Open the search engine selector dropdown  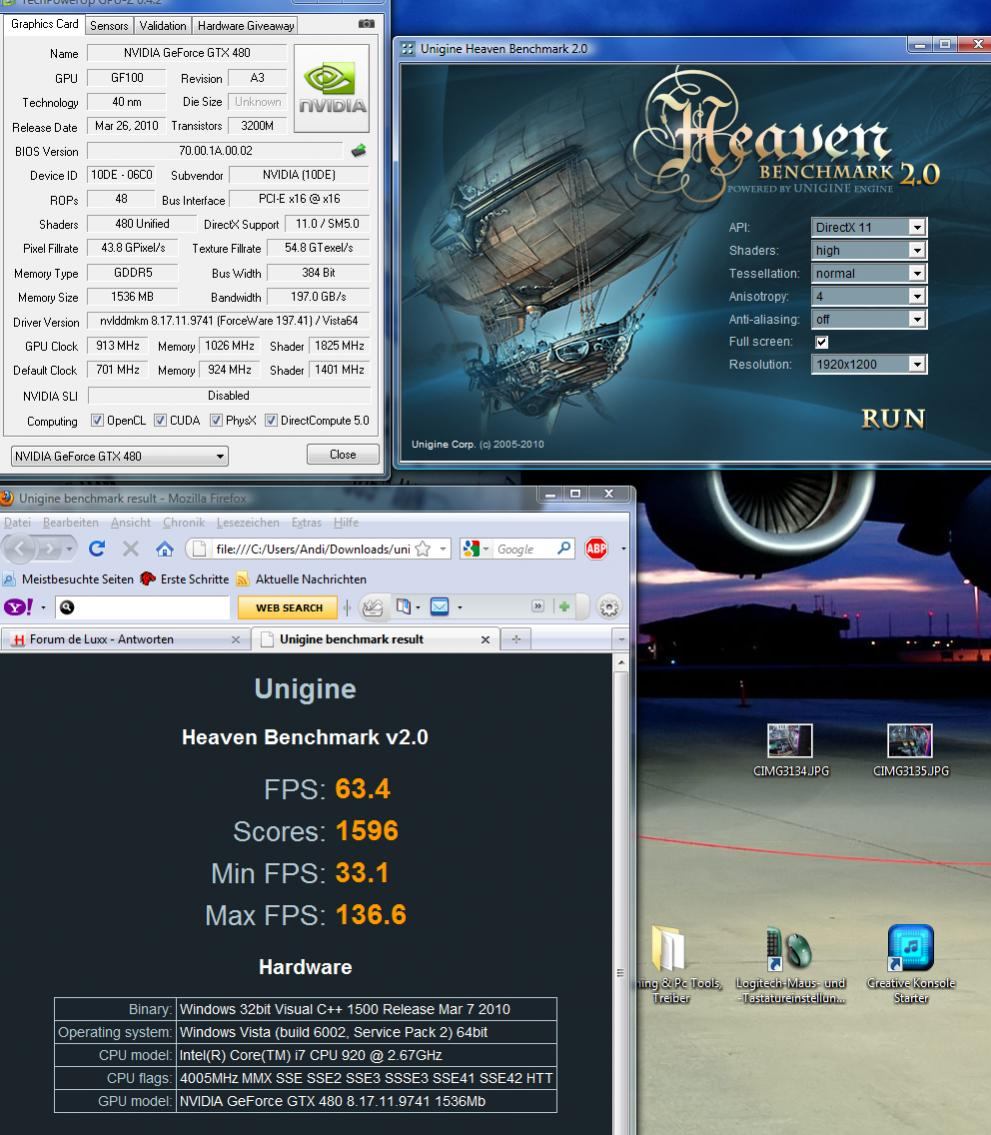click(x=476, y=549)
